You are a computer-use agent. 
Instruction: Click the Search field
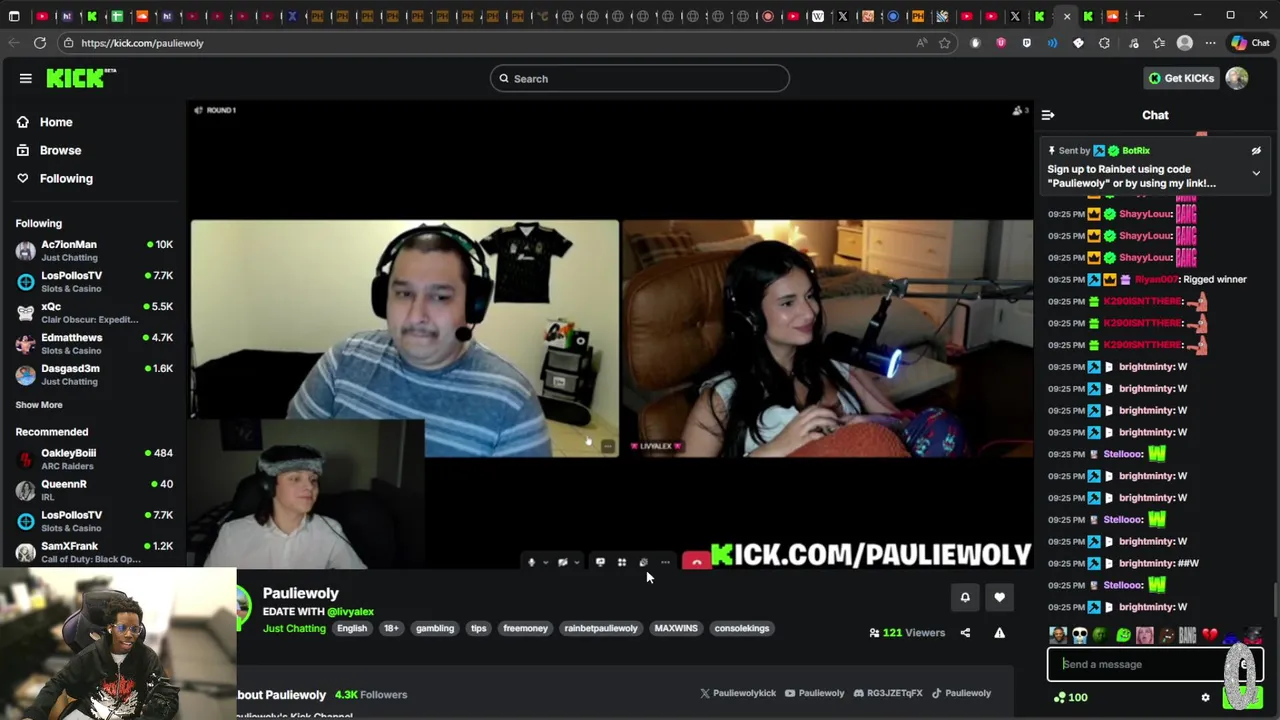coord(640,78)
